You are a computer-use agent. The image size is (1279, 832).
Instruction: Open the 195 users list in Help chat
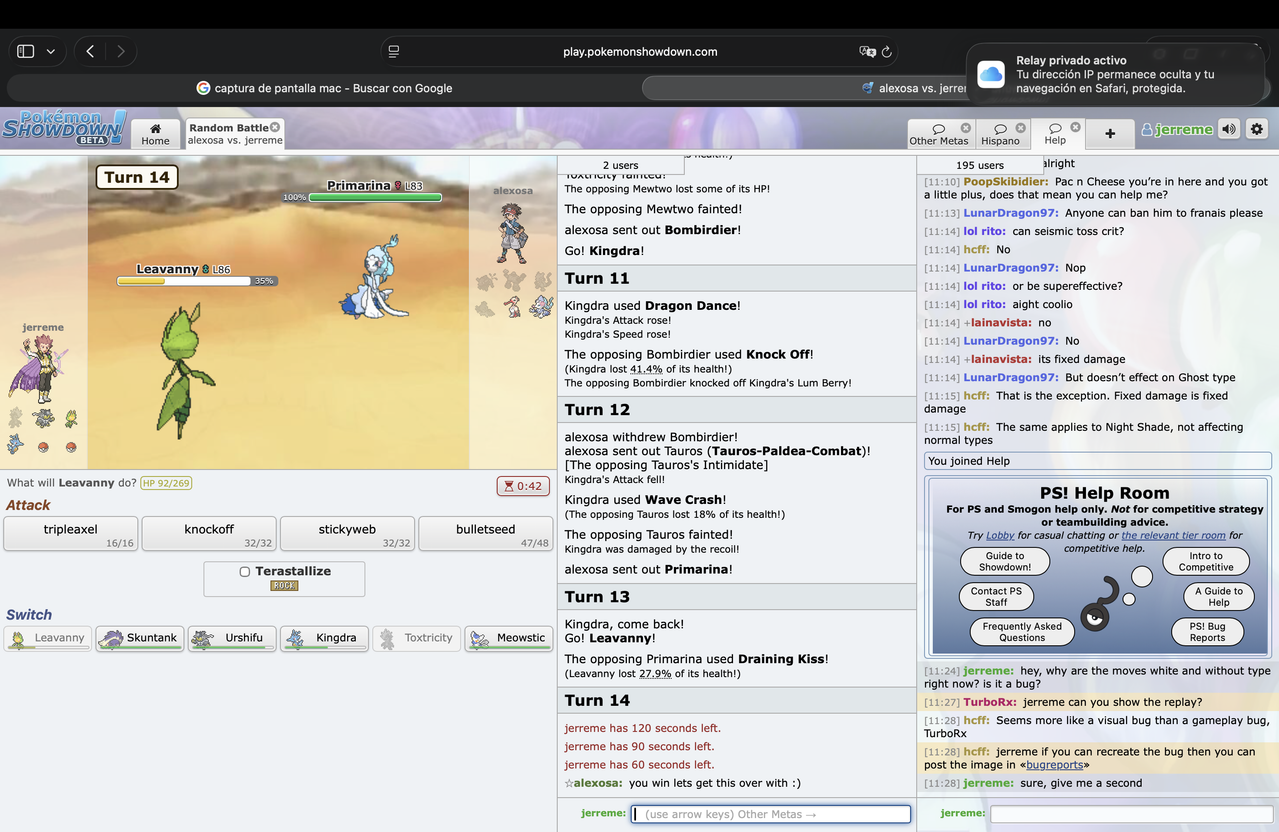coord(979,165)
